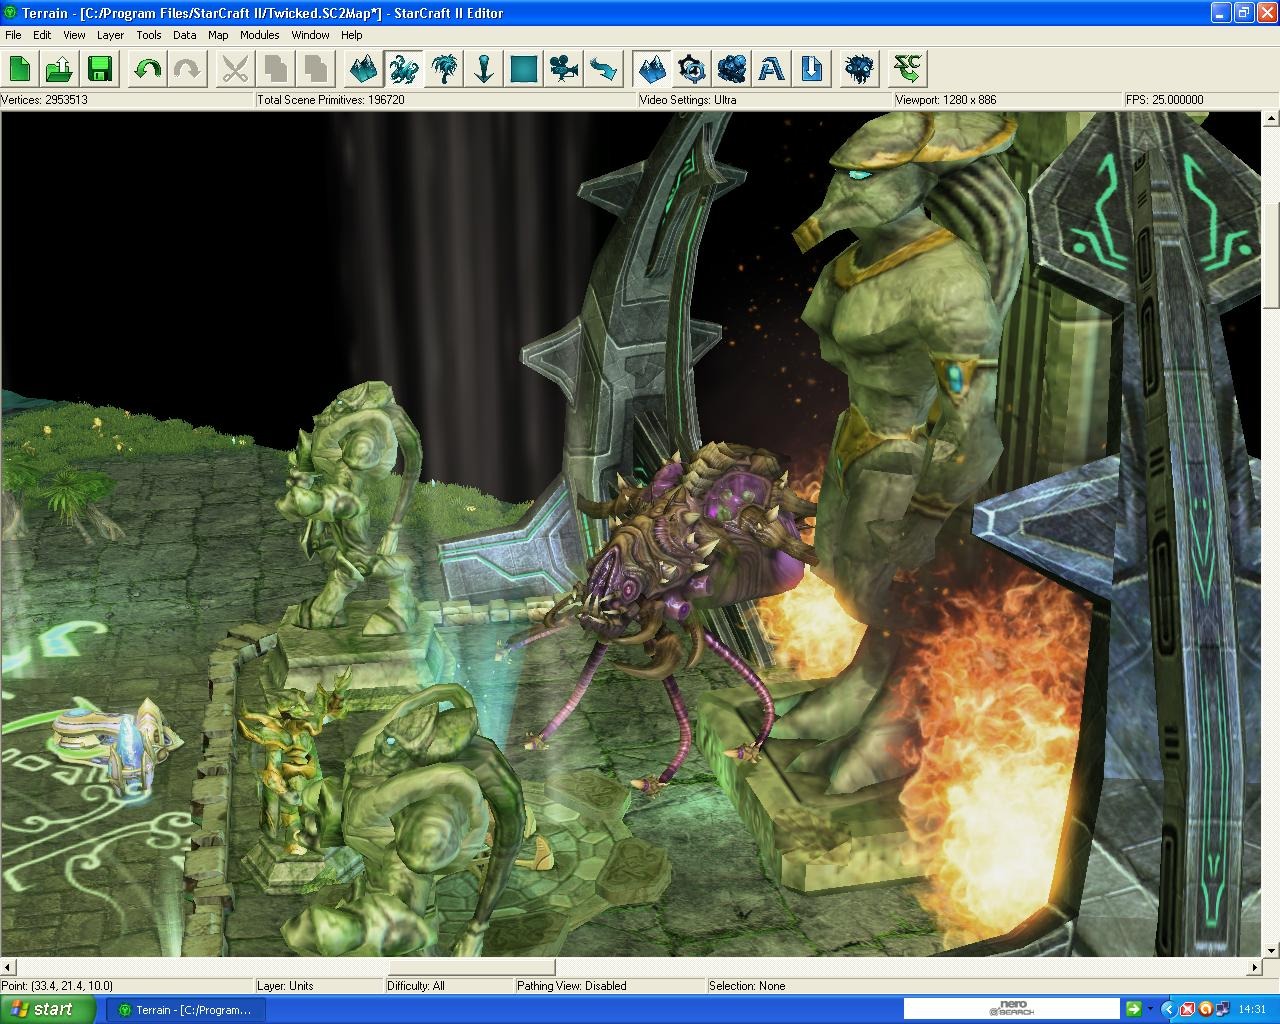Click the Layer: Units status entry
The image size is (1280, 1024).
(285, 986)
